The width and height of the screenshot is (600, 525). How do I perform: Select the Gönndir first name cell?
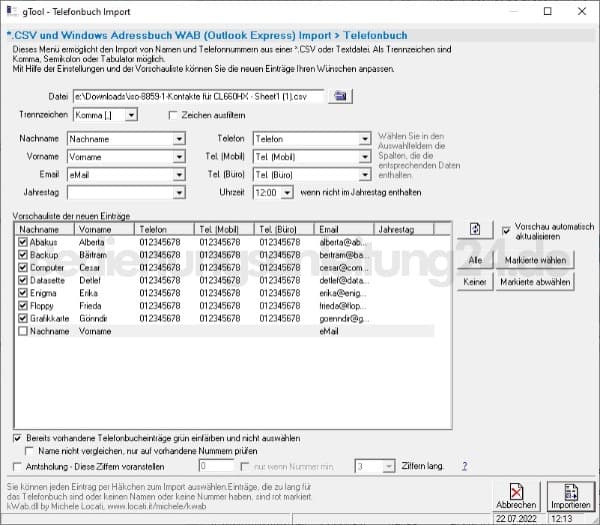pos(93,318)
